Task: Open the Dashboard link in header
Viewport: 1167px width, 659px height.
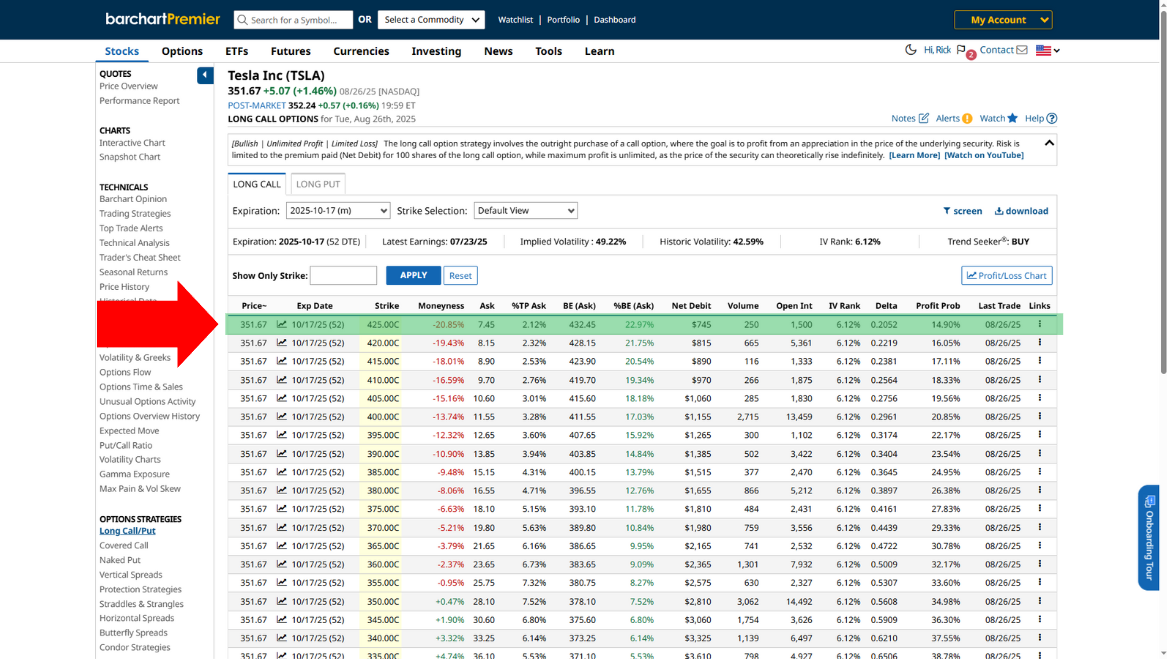Action: pyautogui.click(x=614, y=20)
